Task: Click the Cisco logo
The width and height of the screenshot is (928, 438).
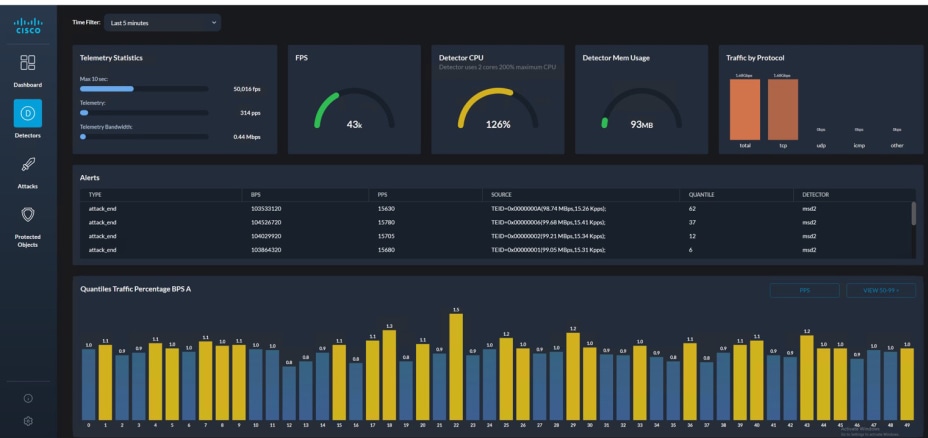Action: 28,25
